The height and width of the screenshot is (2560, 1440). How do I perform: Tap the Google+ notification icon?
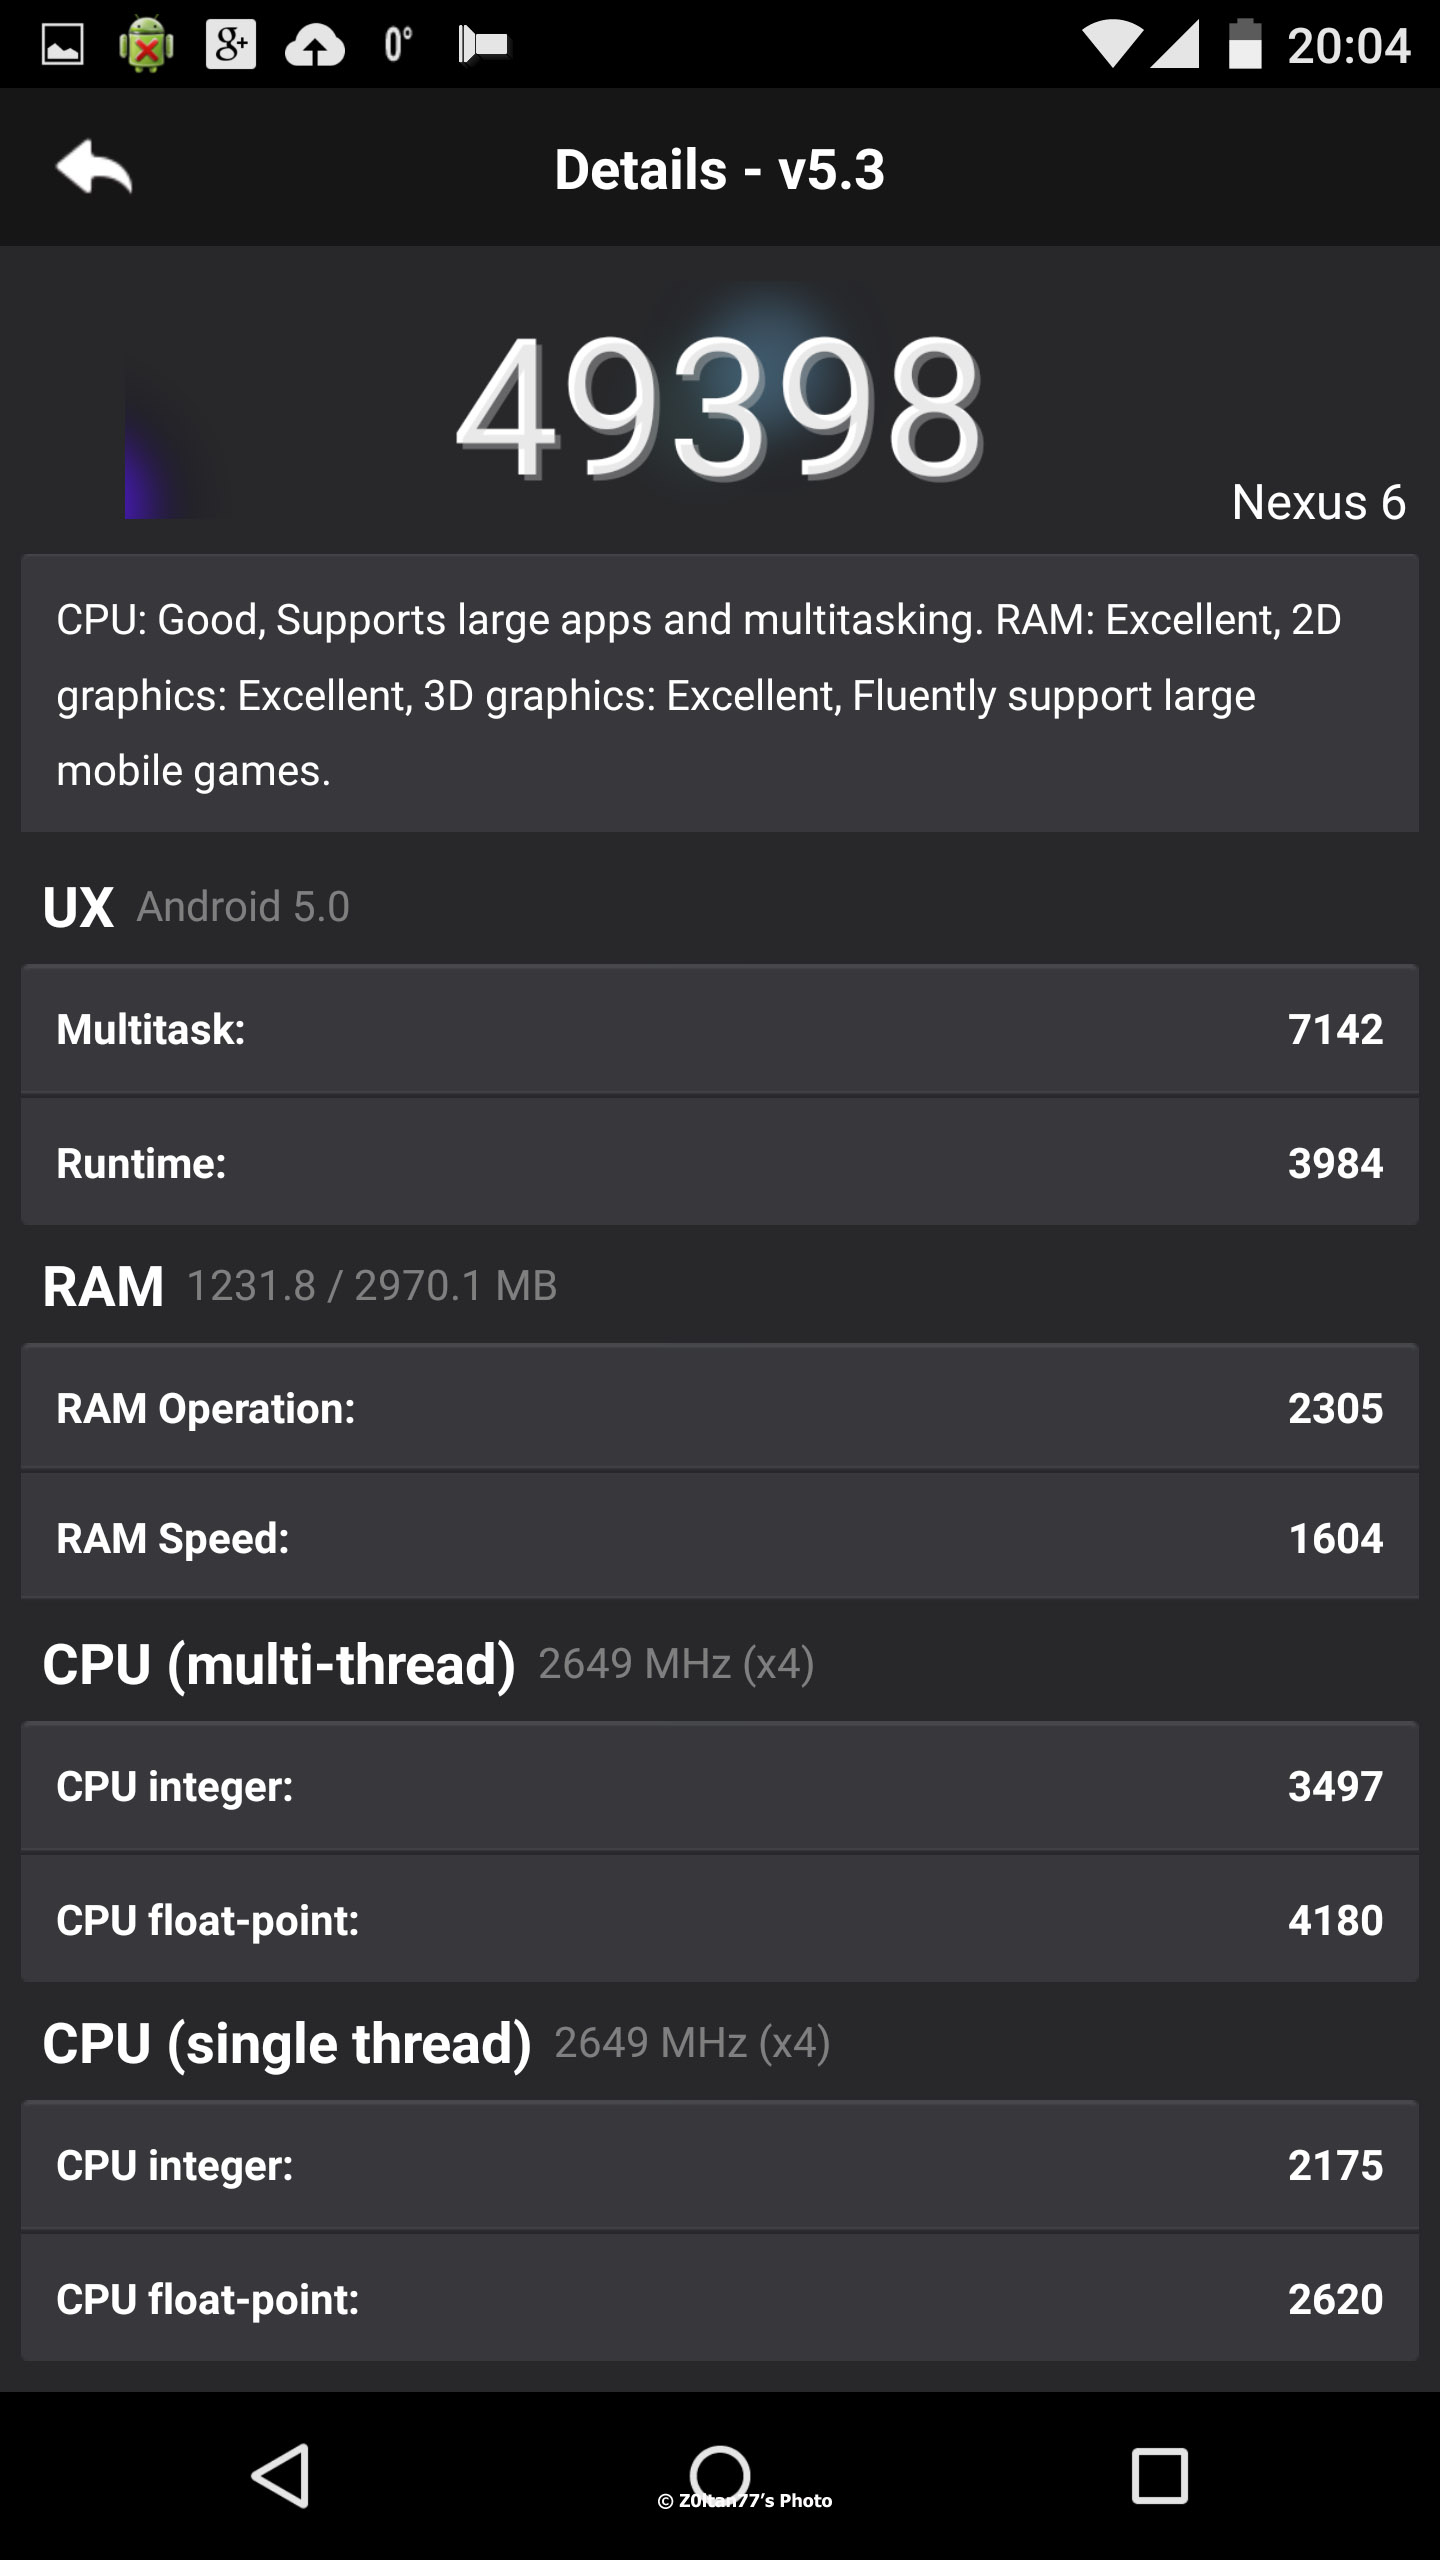point(230,45)
